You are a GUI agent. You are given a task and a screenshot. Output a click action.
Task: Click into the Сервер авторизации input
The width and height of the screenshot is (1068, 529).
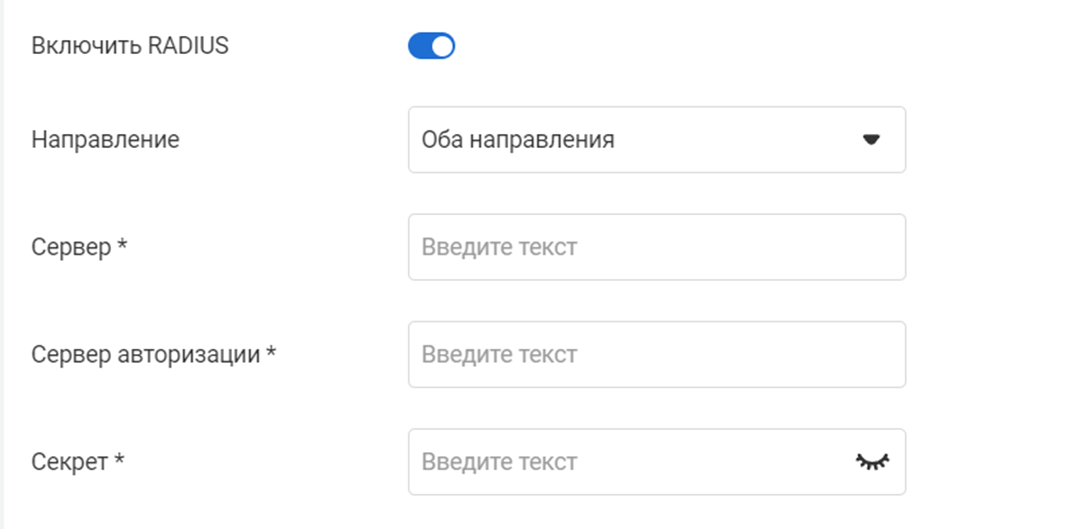coord(656,354)
